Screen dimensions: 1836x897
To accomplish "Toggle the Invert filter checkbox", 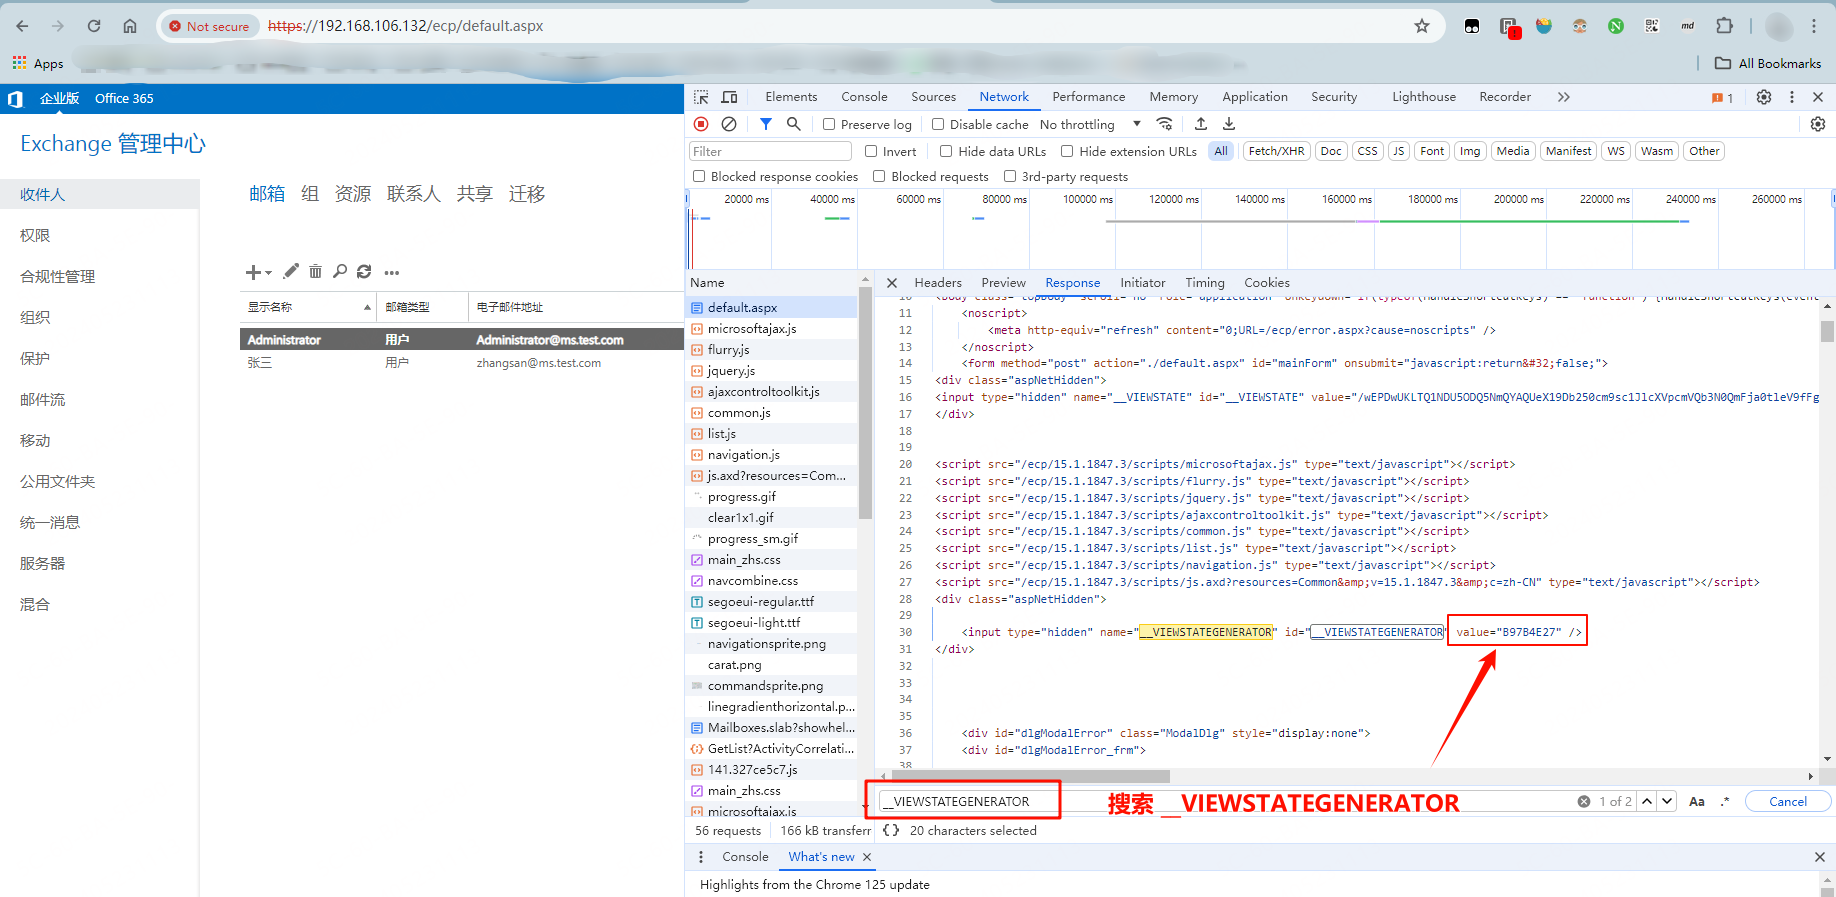I will click(x=871, y=151).
